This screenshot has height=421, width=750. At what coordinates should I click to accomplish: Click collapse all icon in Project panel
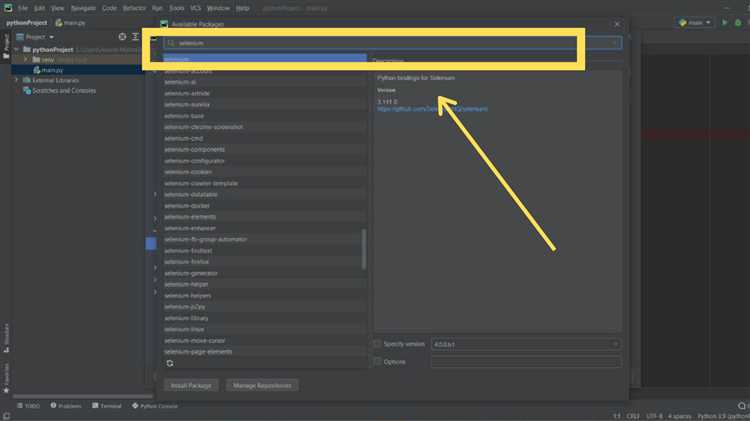coord(135,36)
